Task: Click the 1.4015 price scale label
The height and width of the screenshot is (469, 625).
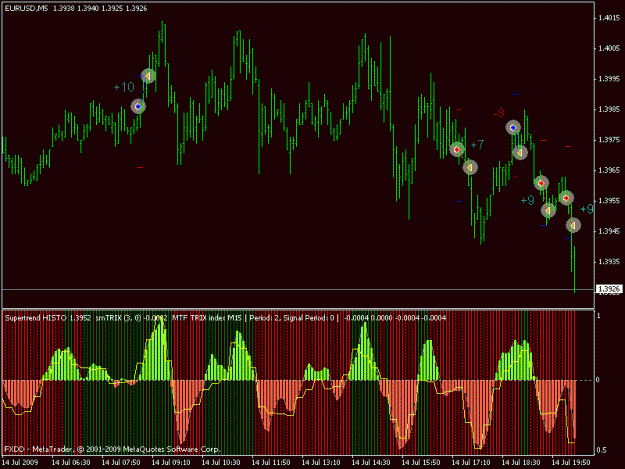Action: pyautogui.click(x=609, y=18)
